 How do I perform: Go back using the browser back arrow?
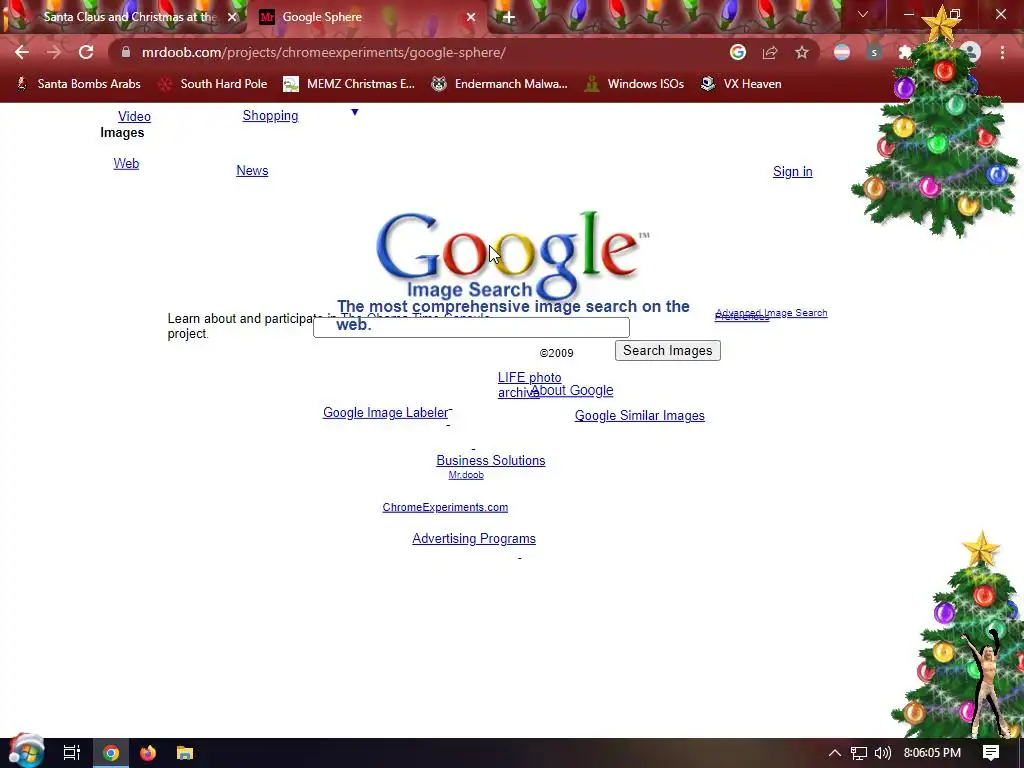click(22, 52)
